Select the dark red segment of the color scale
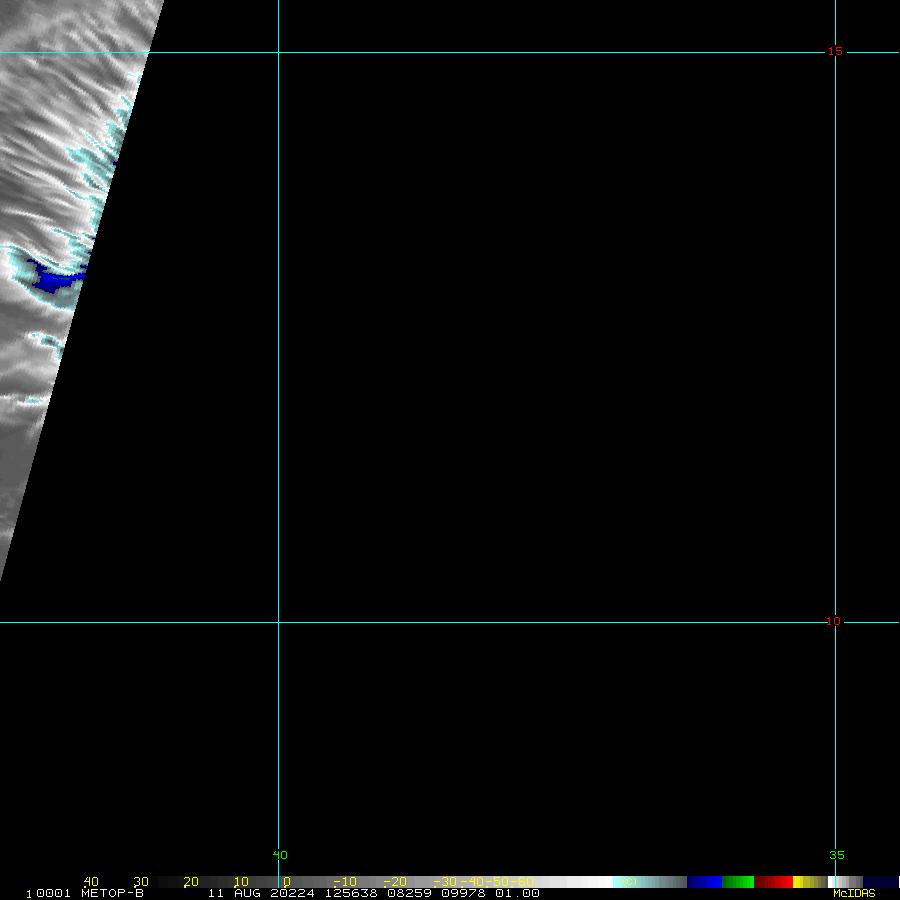 [x=773, y=882]
